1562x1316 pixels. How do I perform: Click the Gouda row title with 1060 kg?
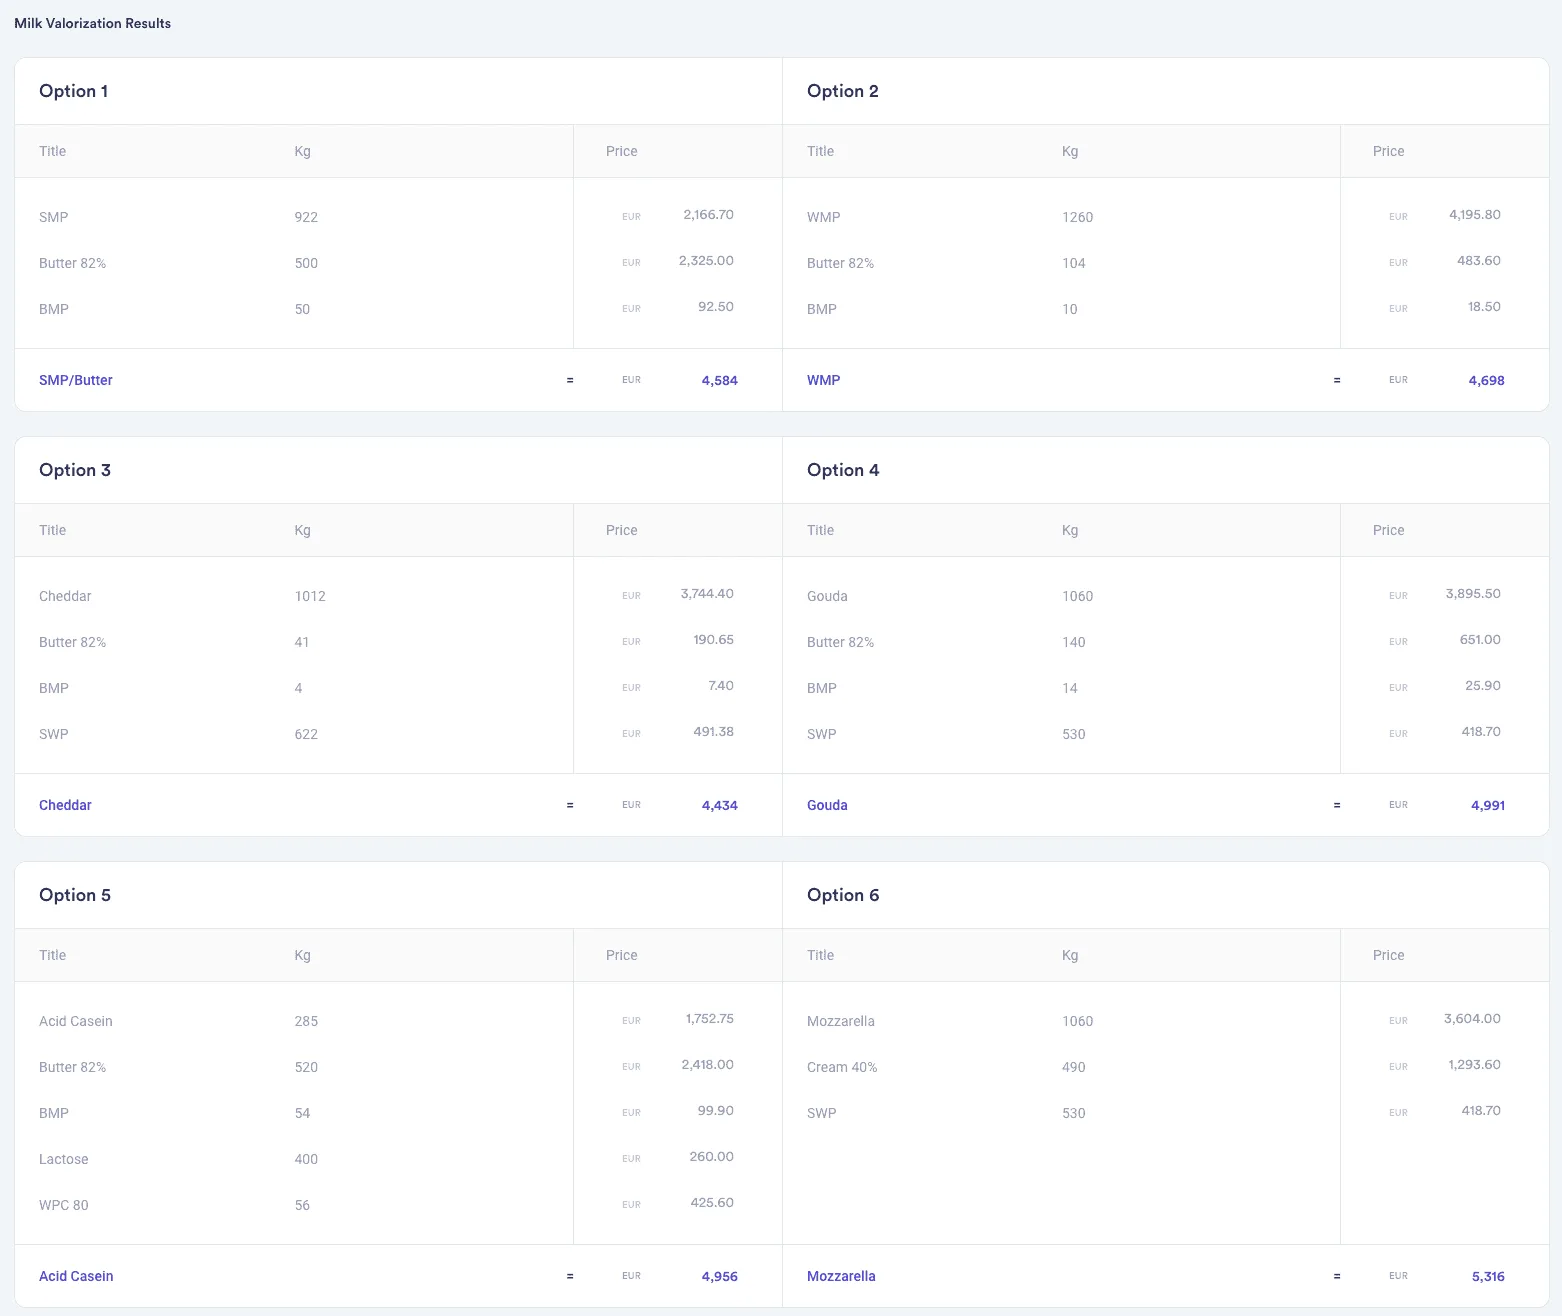coord(827,596)
